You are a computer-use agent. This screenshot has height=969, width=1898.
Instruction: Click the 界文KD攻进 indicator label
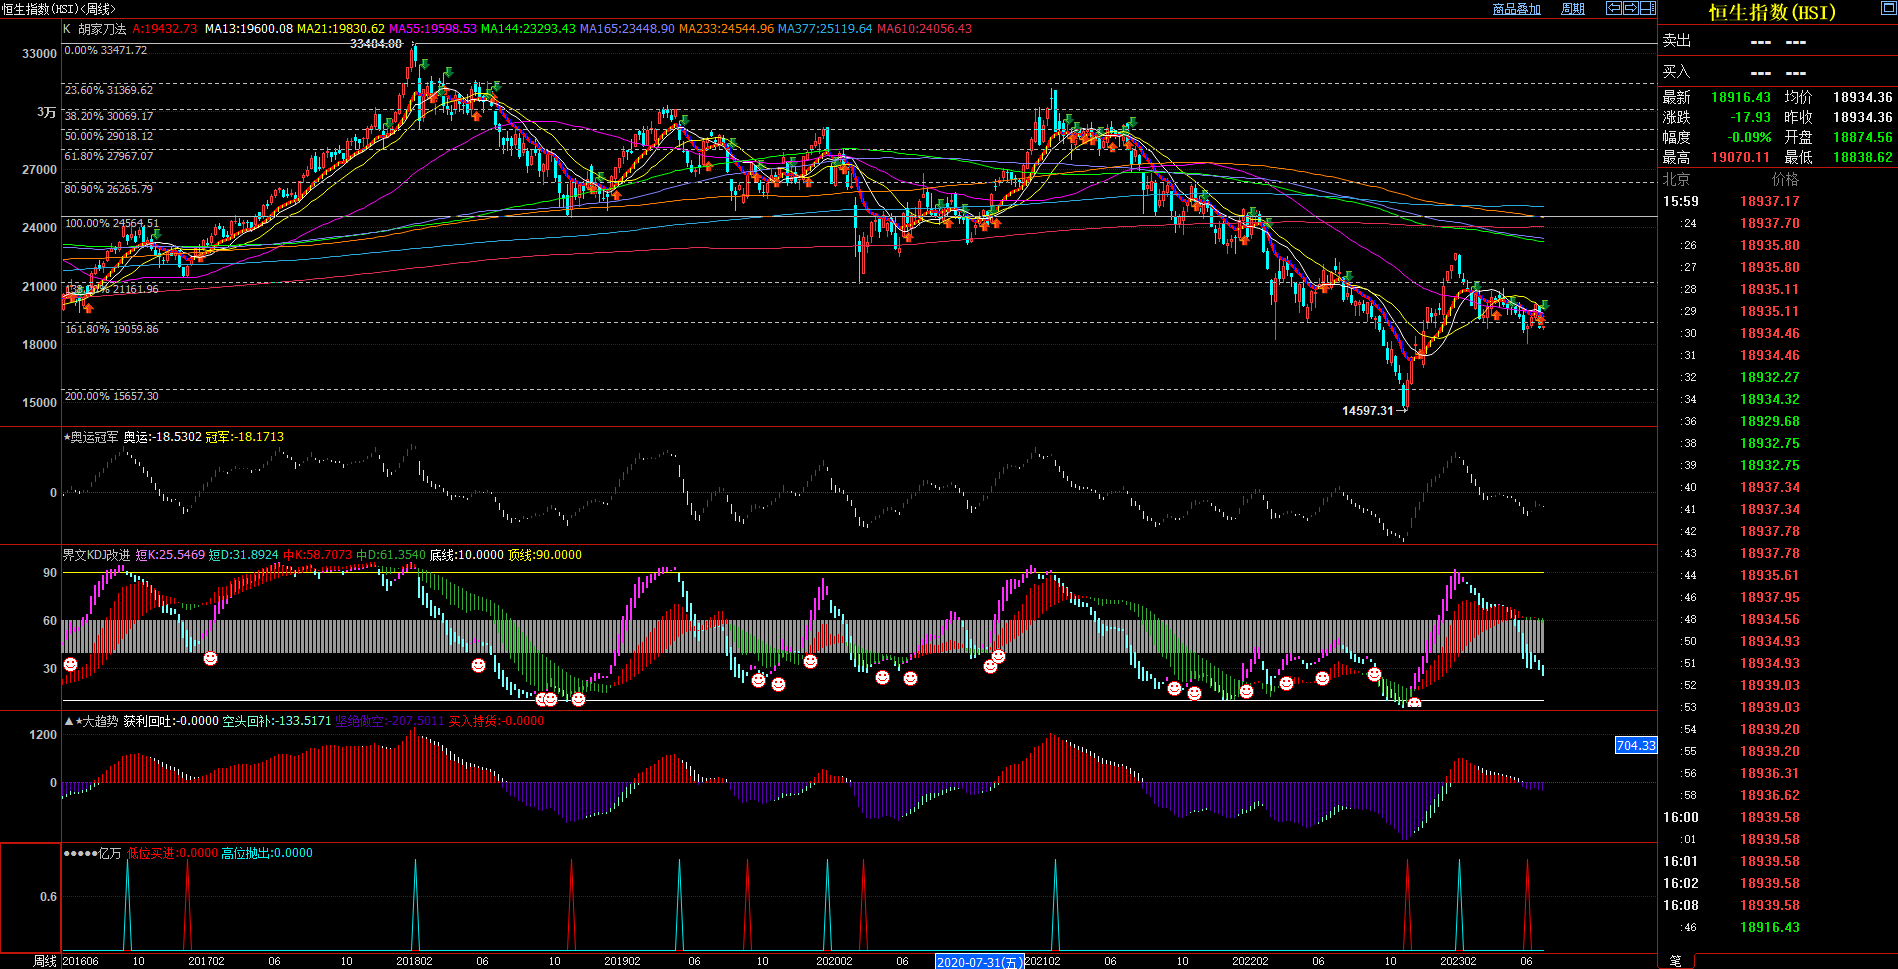pos(96,555)
